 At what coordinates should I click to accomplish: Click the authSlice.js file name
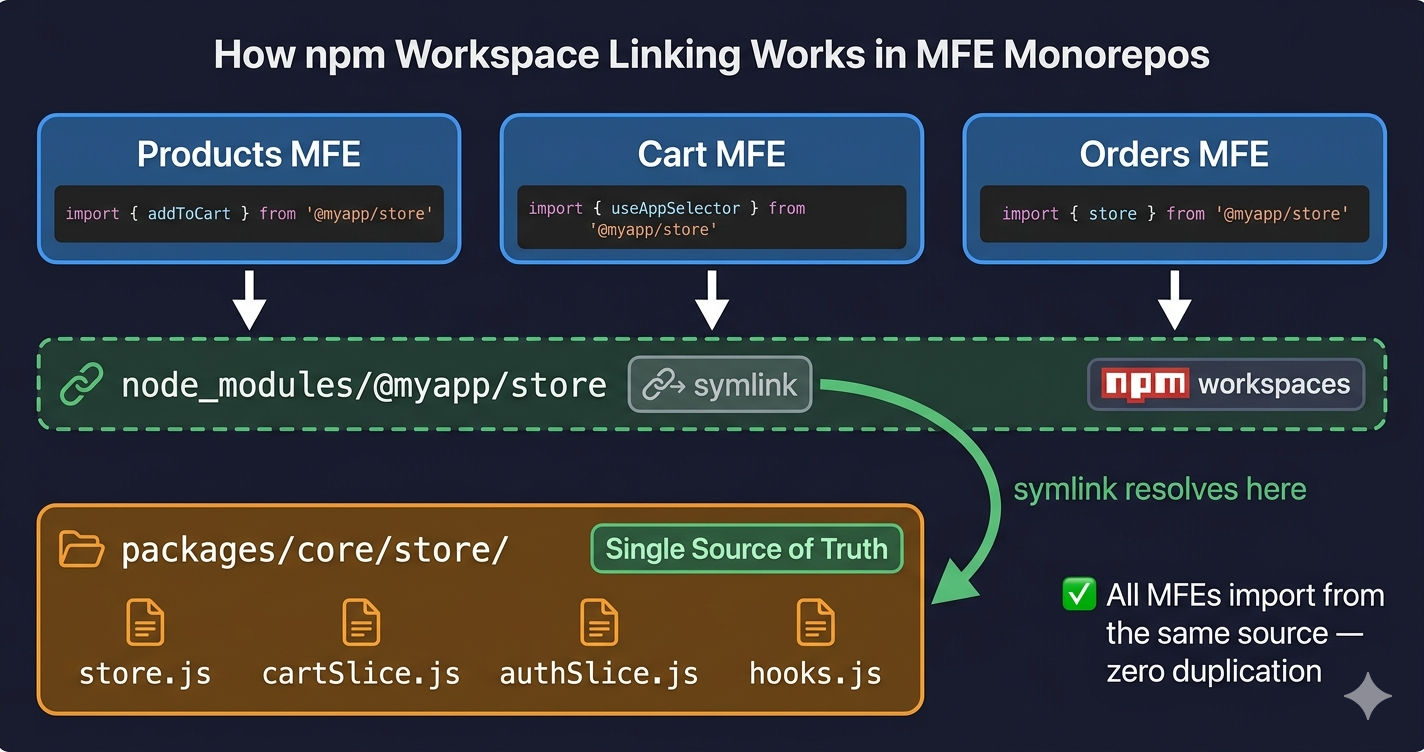click(x=599, y=673)
